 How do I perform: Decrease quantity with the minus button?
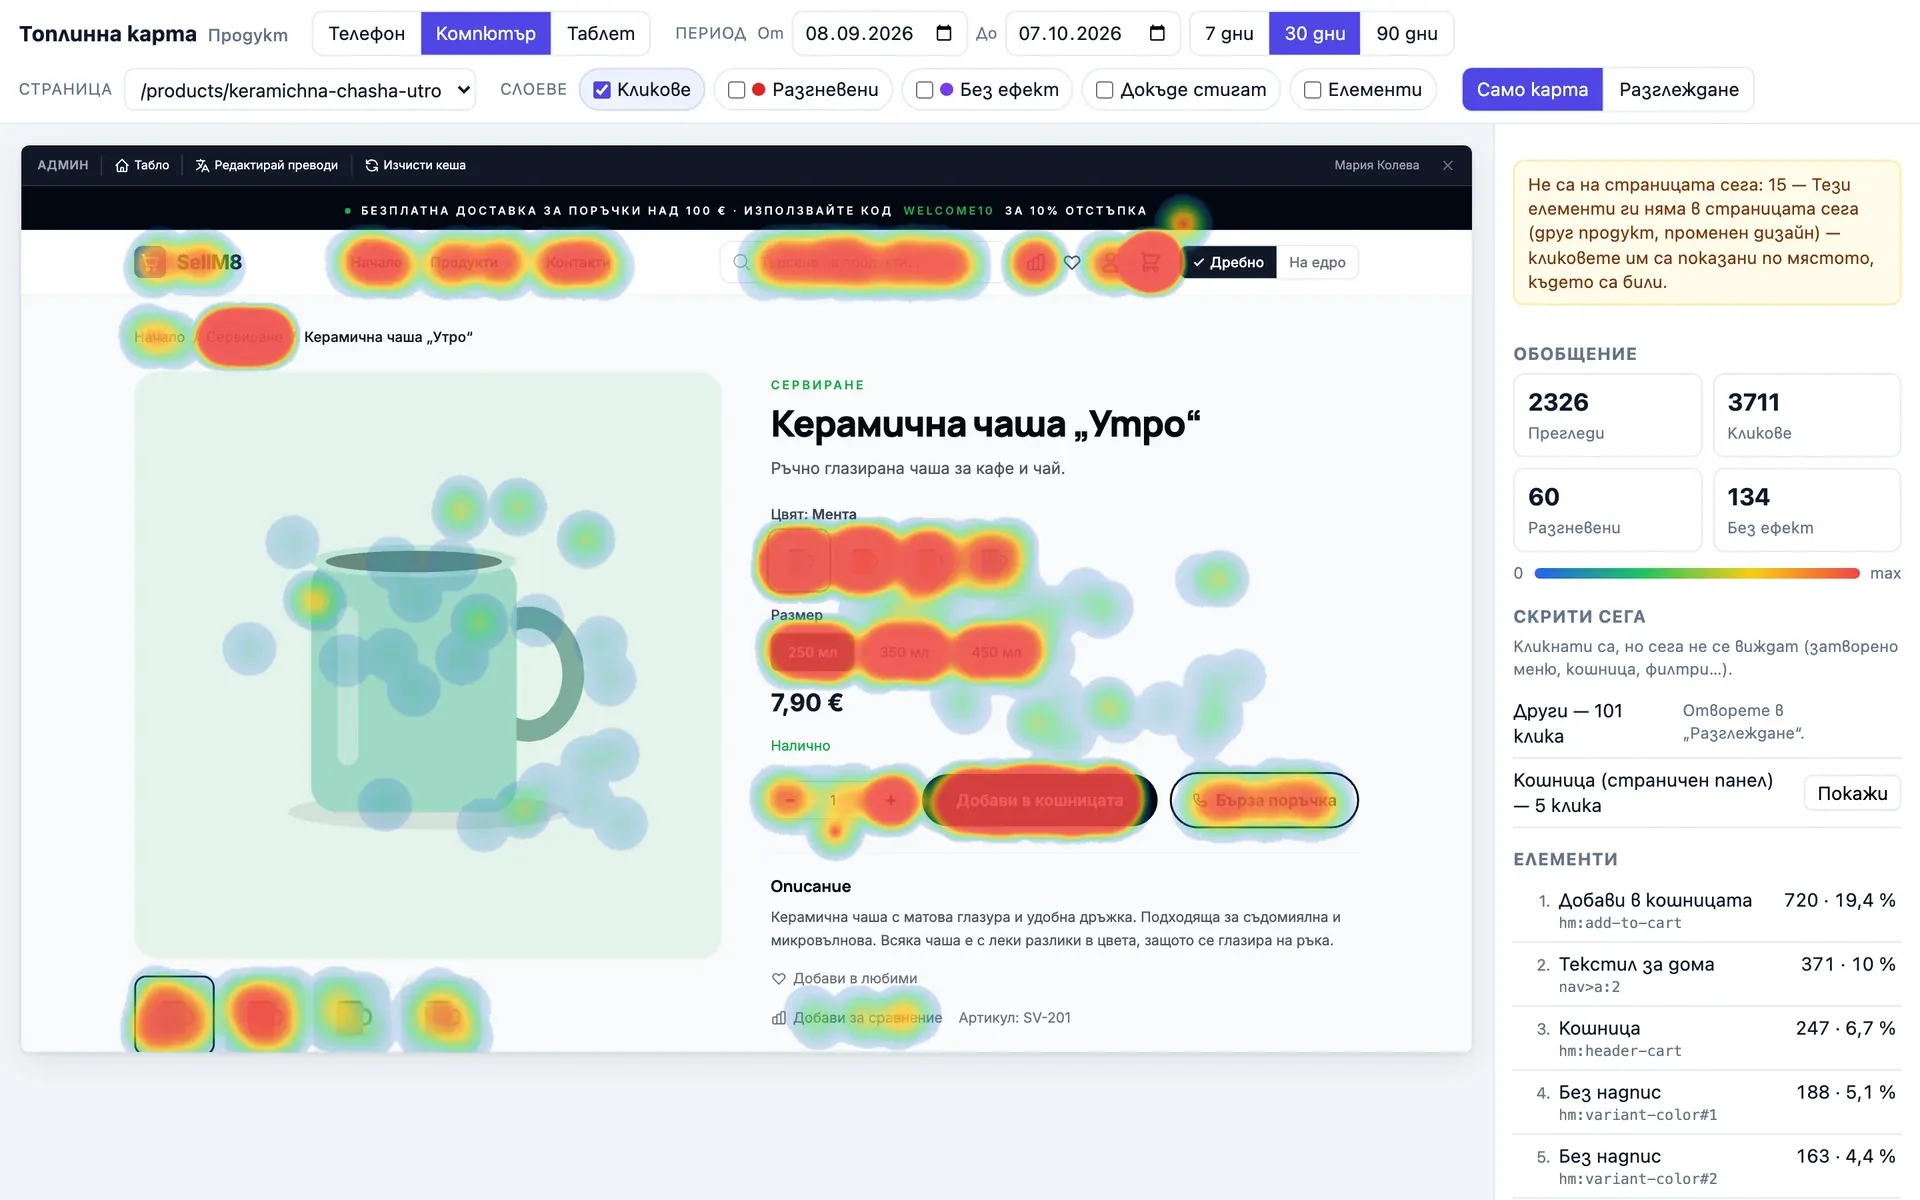click(790, 800)
